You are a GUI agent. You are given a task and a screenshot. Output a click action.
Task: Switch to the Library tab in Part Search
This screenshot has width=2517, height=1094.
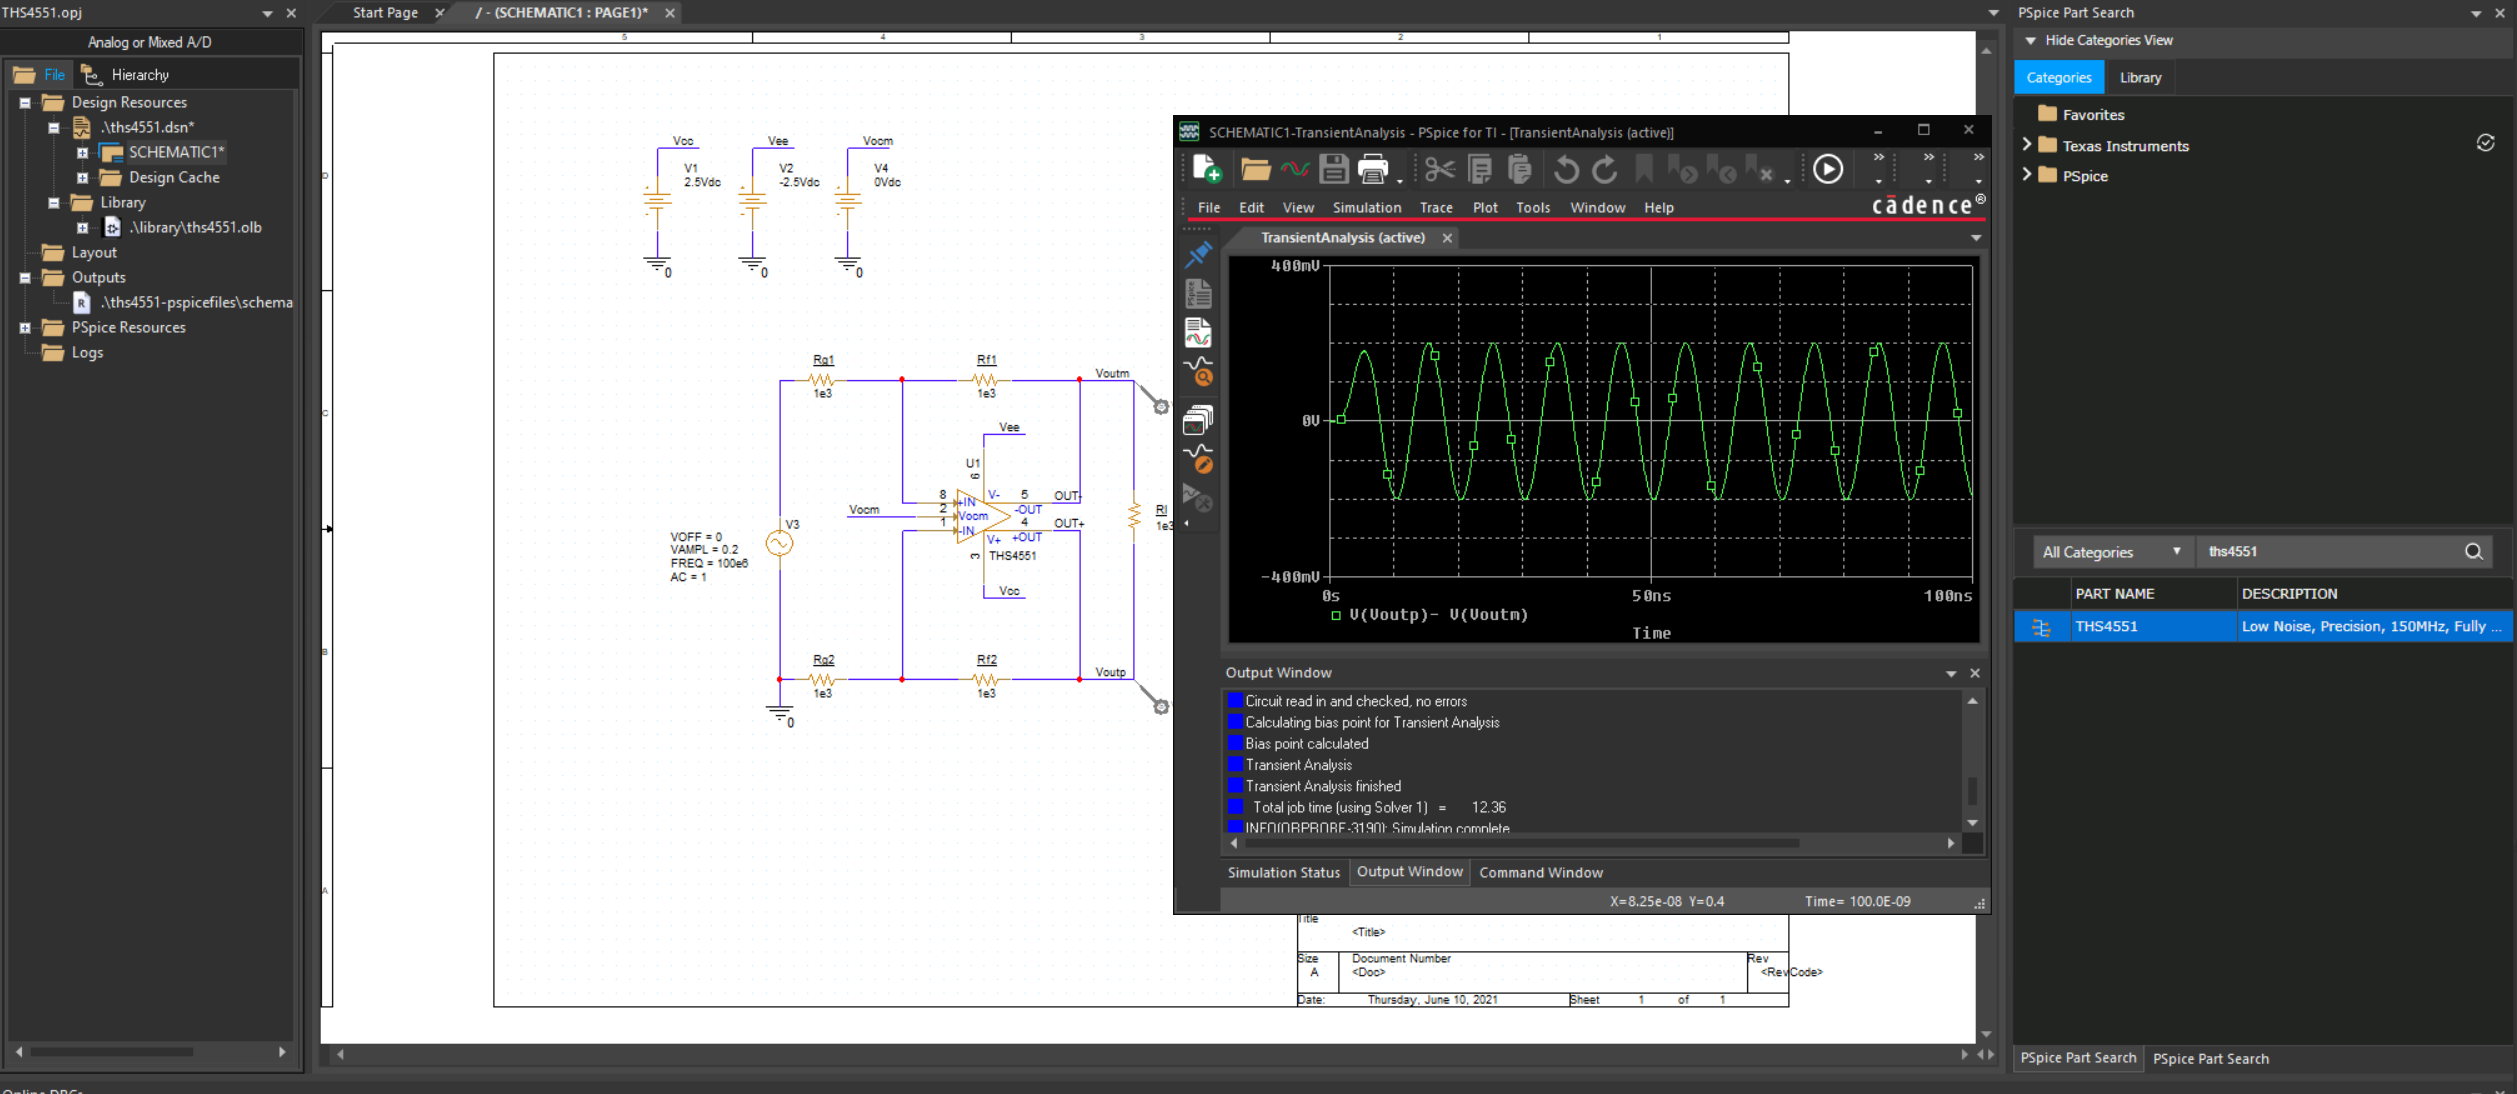click(2140, 78)
